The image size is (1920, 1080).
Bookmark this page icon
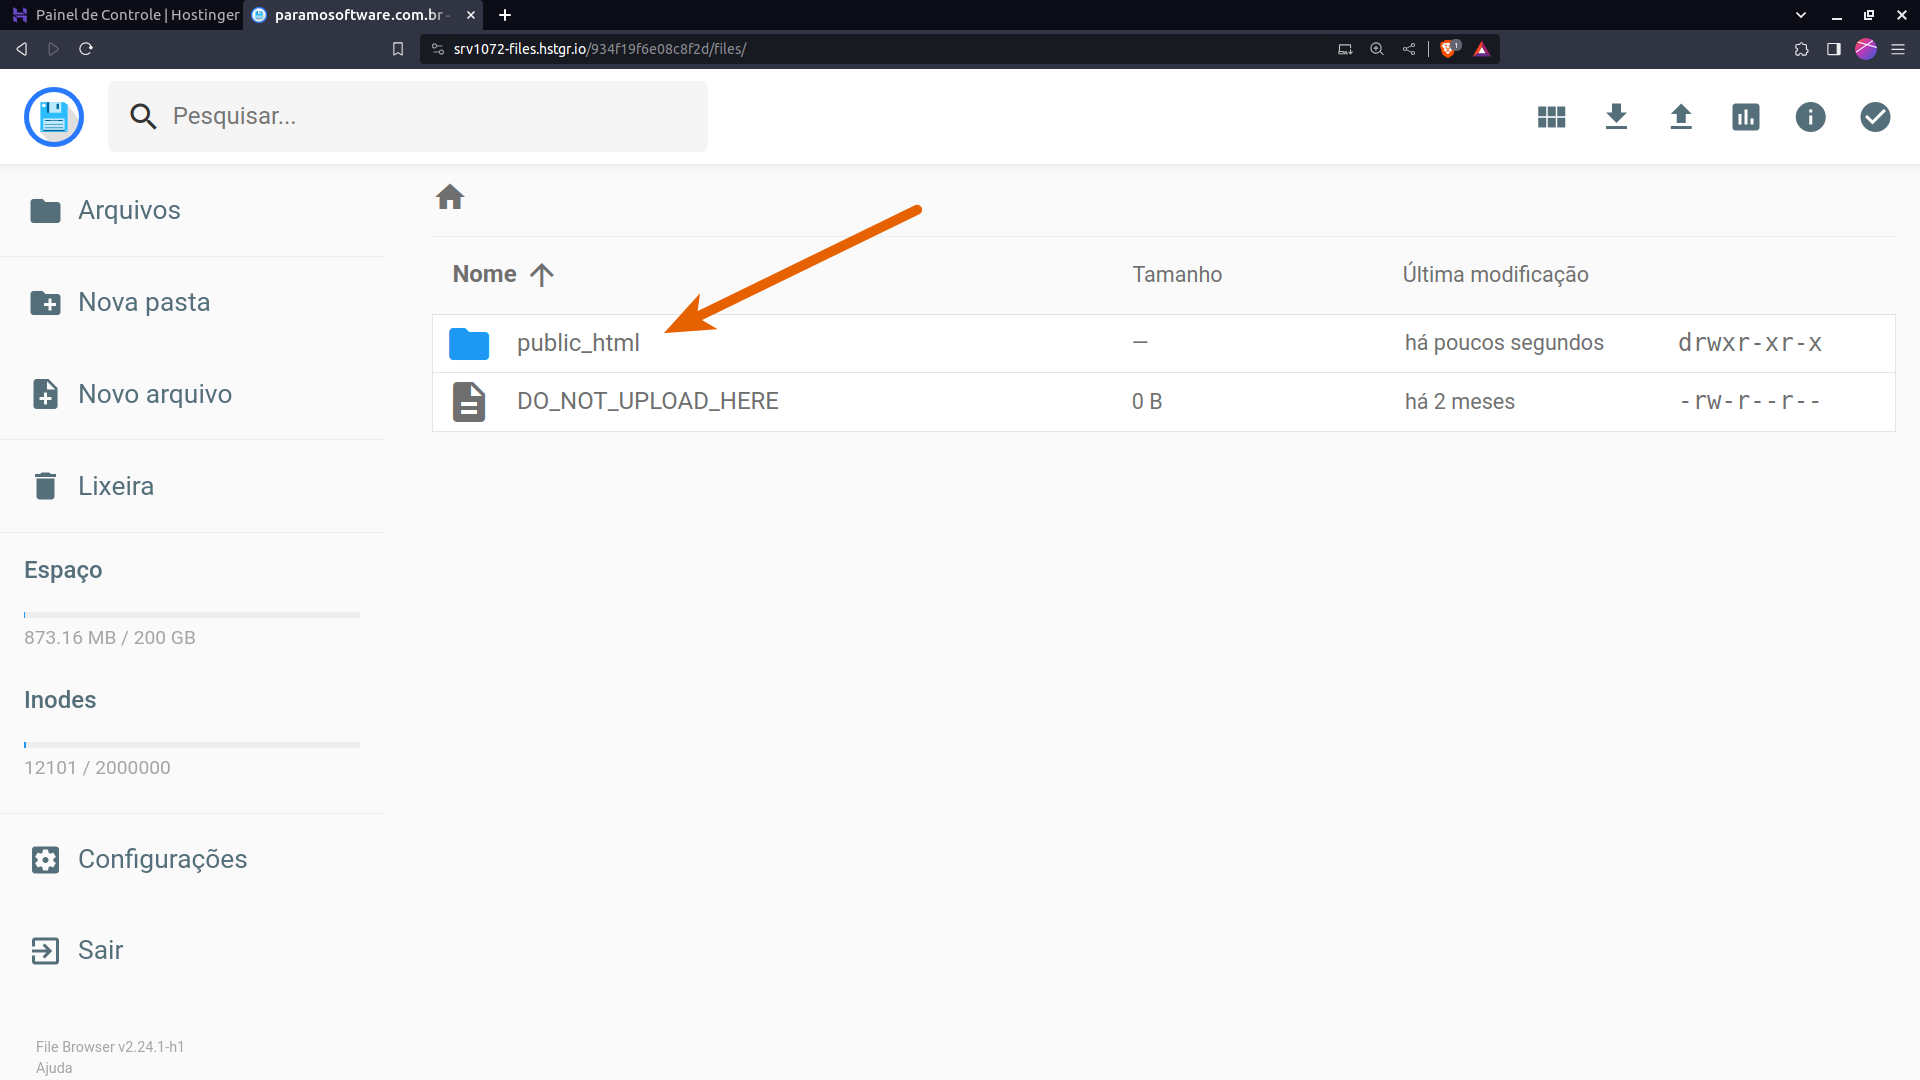click(398, 49)
